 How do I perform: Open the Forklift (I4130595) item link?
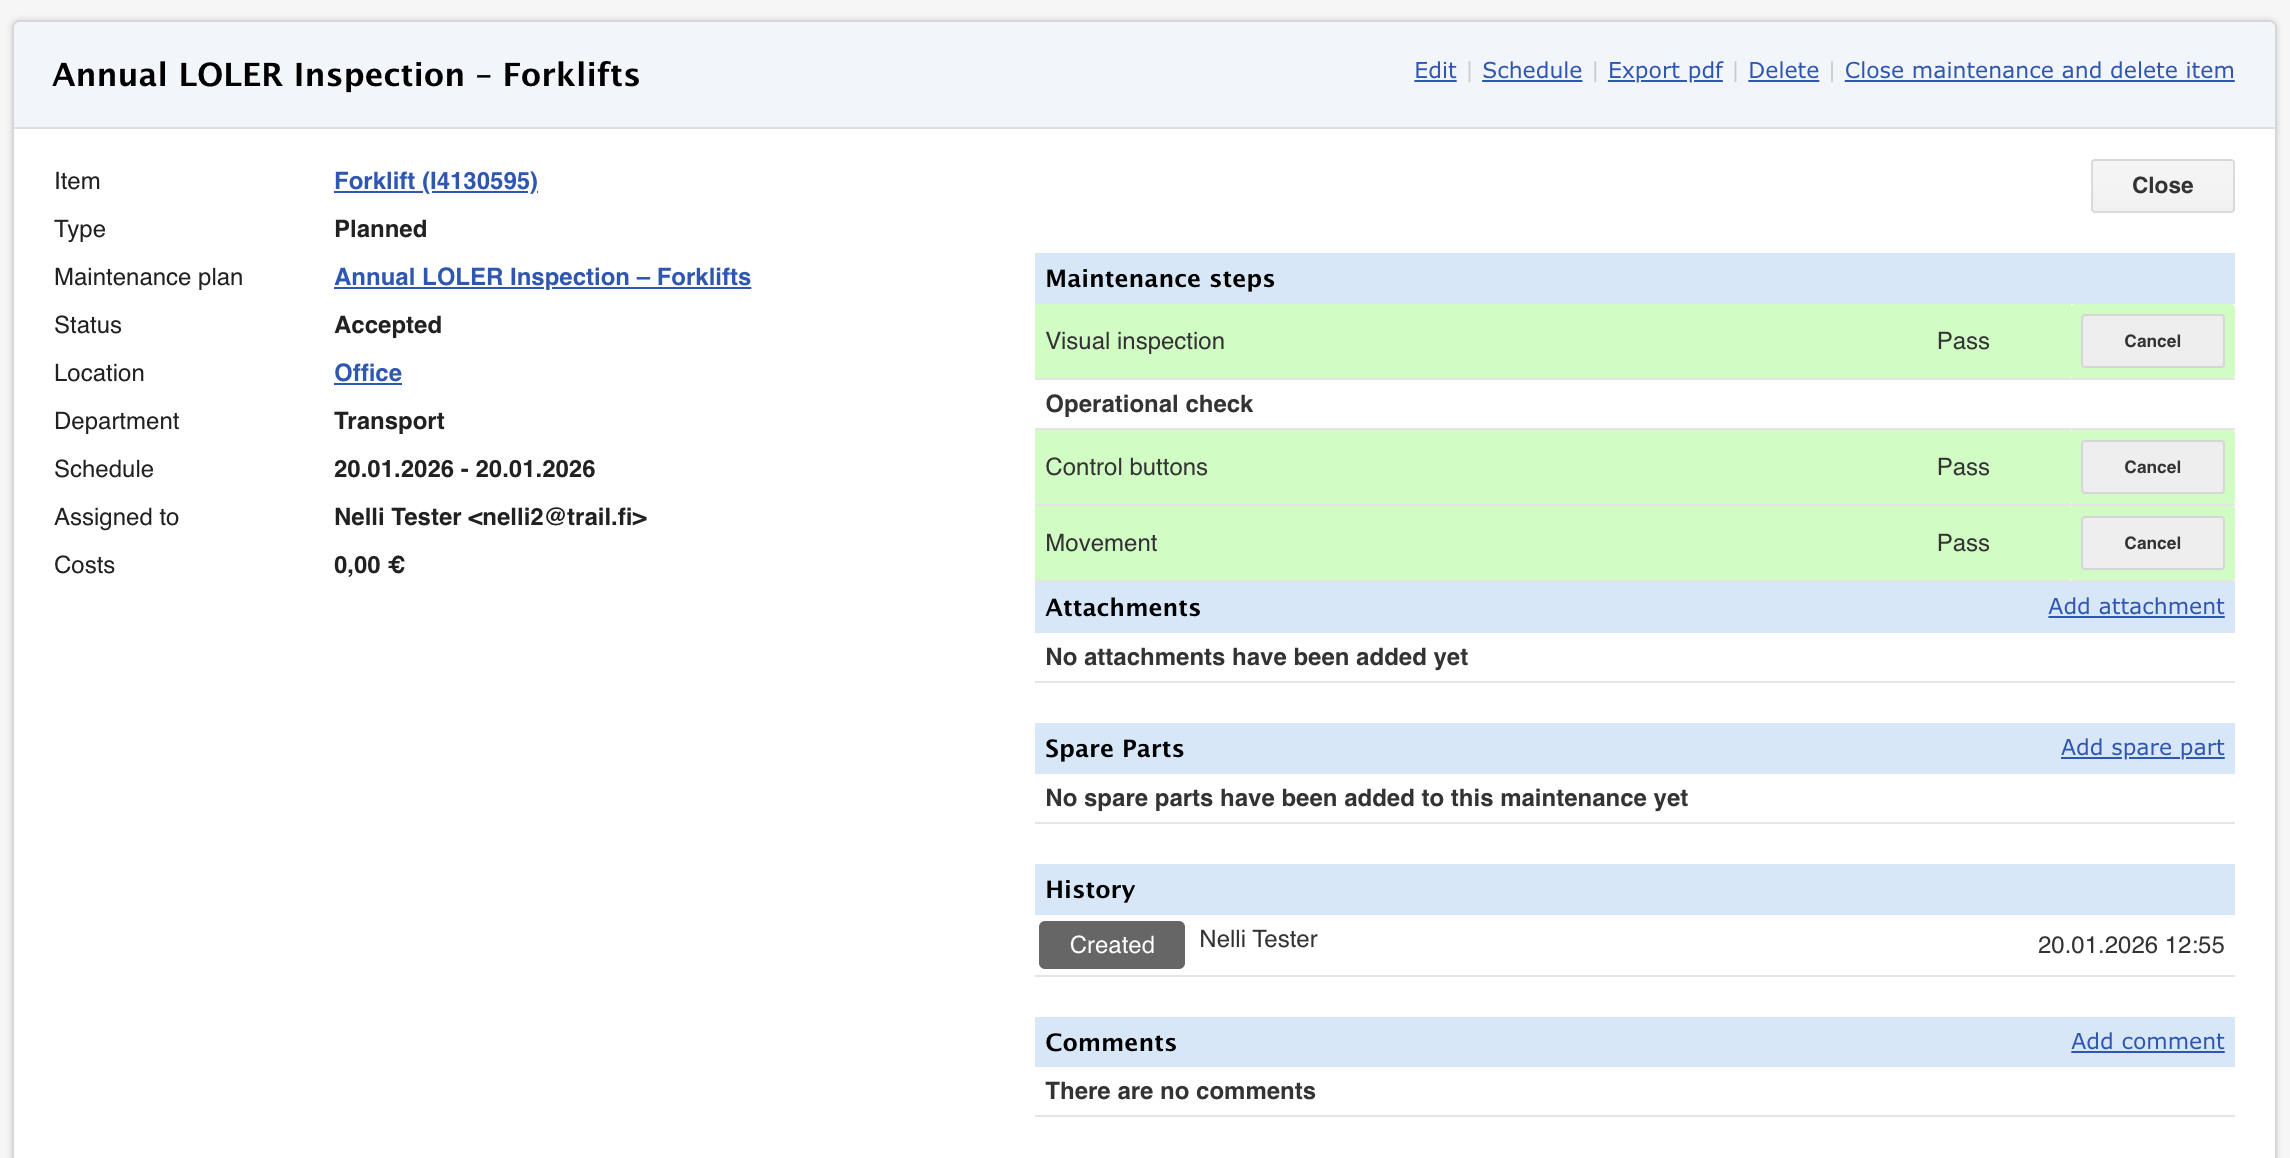(435, 181)
